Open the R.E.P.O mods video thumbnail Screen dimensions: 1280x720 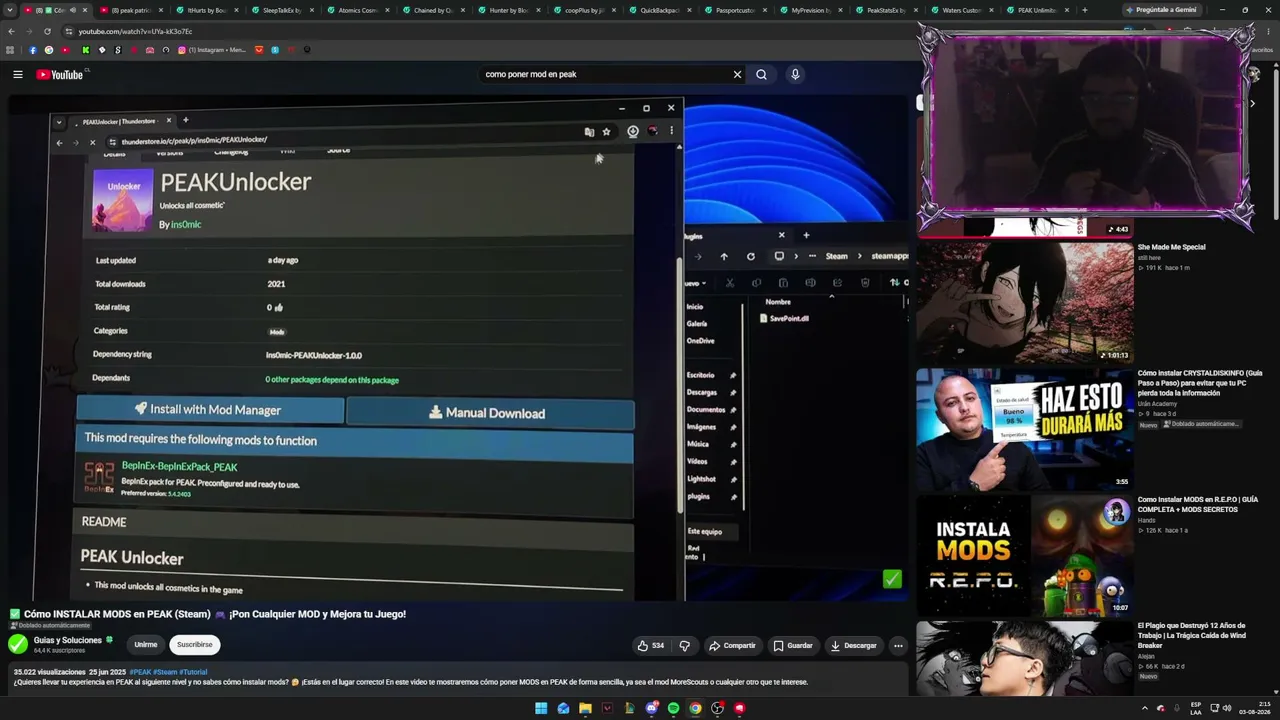1025,555
